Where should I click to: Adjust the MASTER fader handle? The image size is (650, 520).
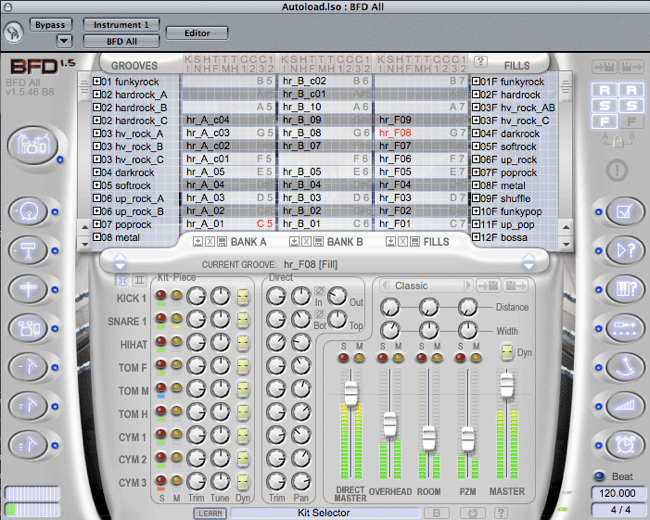pyautogui.click(x=507, y=384)
